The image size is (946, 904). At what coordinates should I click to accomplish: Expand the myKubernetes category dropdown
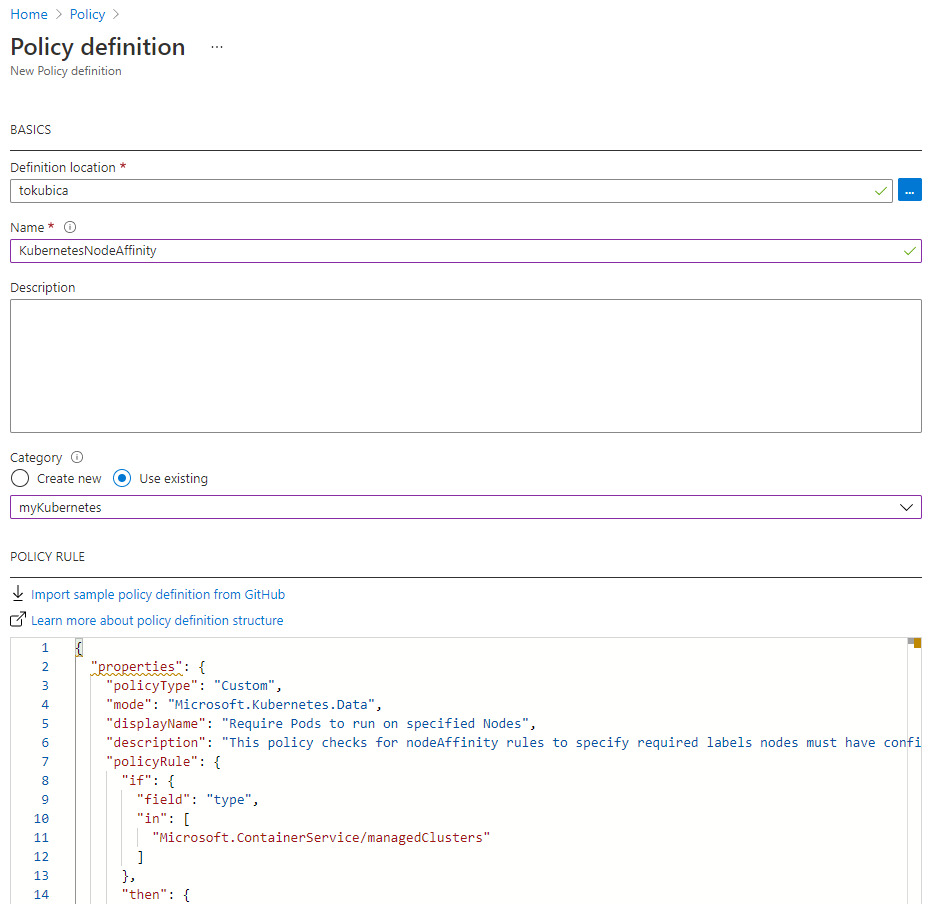[465, 507]
